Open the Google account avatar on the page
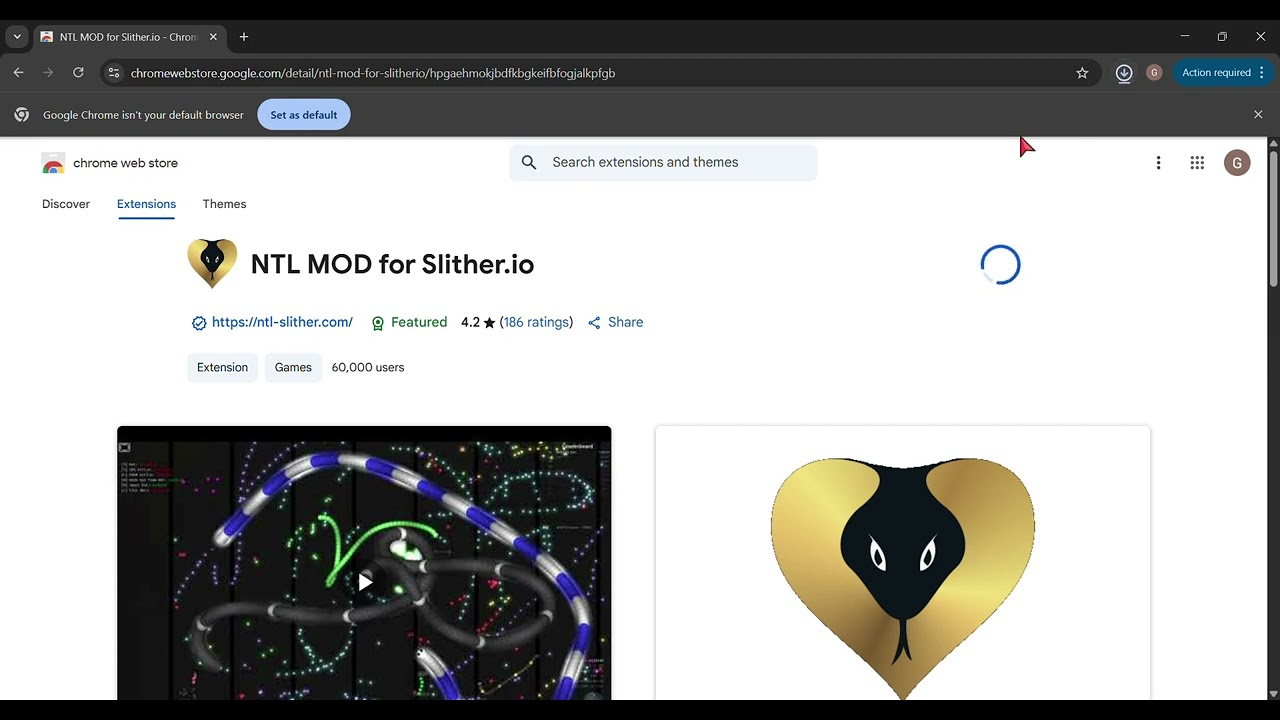 coord(1237,163)
